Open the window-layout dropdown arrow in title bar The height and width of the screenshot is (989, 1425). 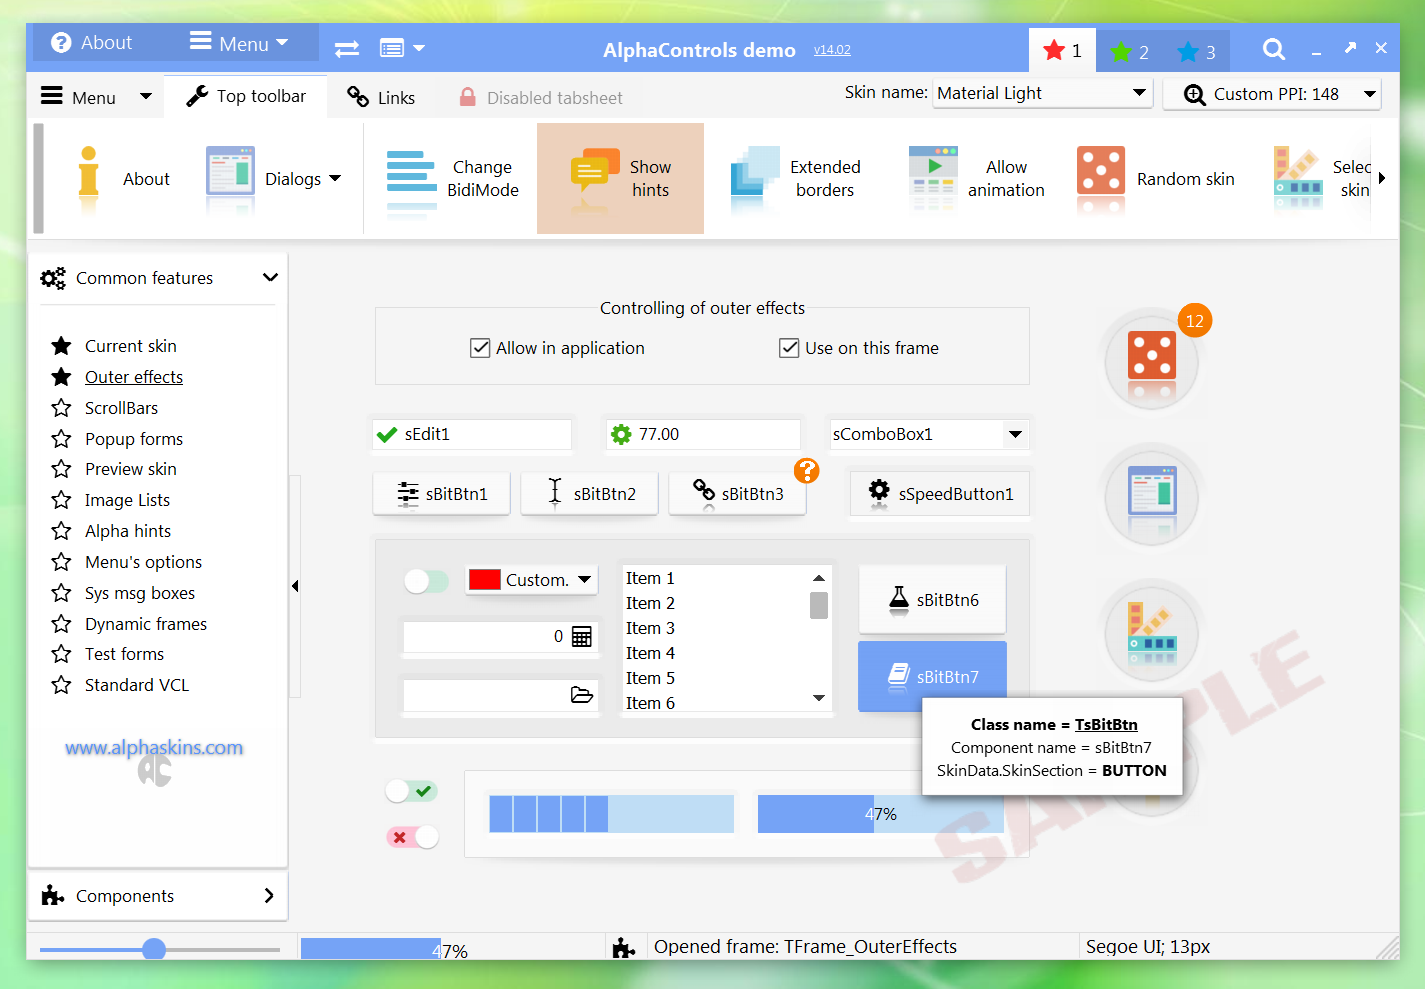point(419,48)
